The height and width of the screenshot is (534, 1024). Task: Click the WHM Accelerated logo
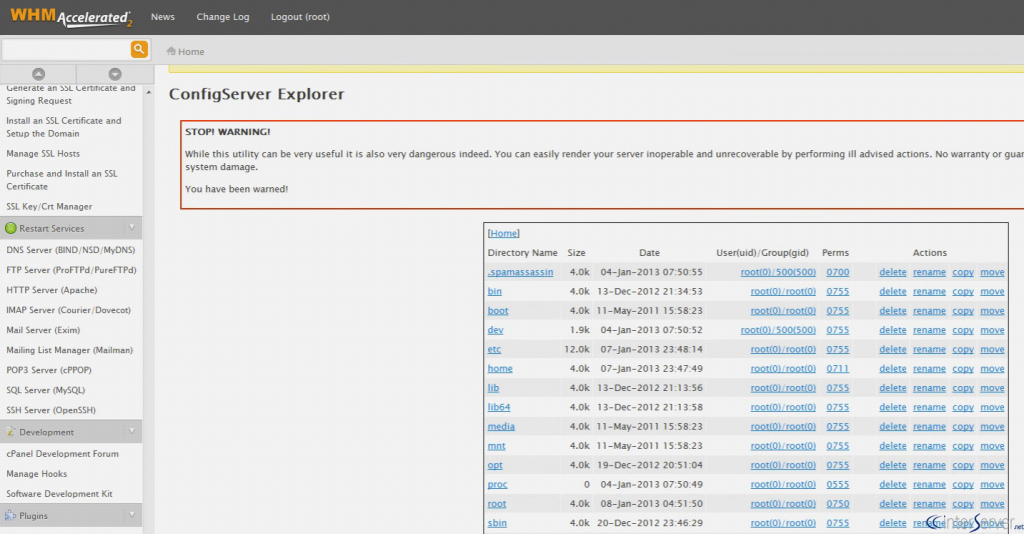(x=71, y=17)
